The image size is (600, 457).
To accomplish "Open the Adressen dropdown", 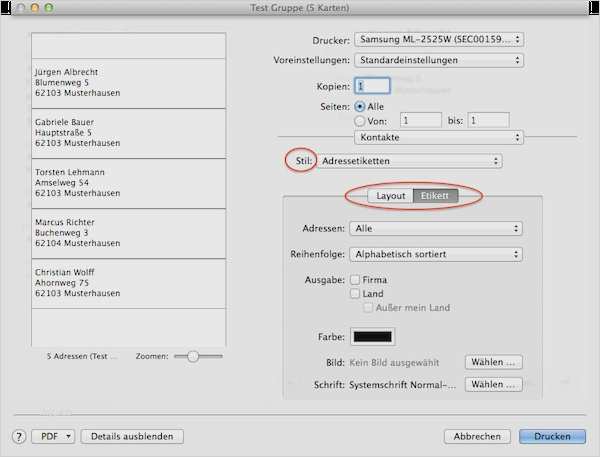I will tap(436, 228).
